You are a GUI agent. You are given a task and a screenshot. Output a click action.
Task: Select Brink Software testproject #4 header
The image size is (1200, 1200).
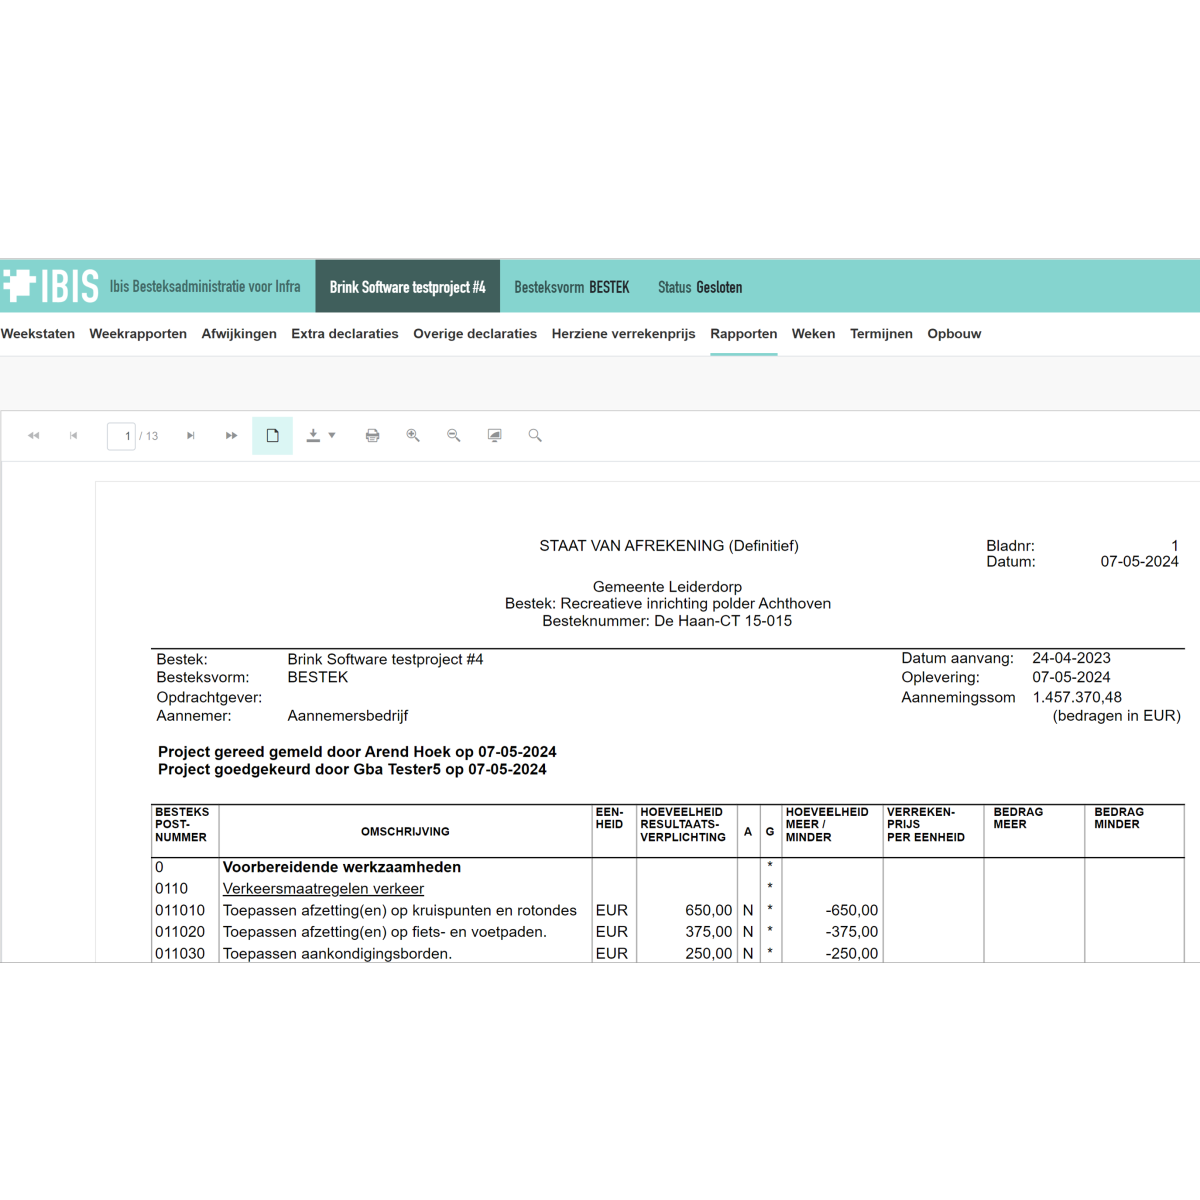coord(407,287)
